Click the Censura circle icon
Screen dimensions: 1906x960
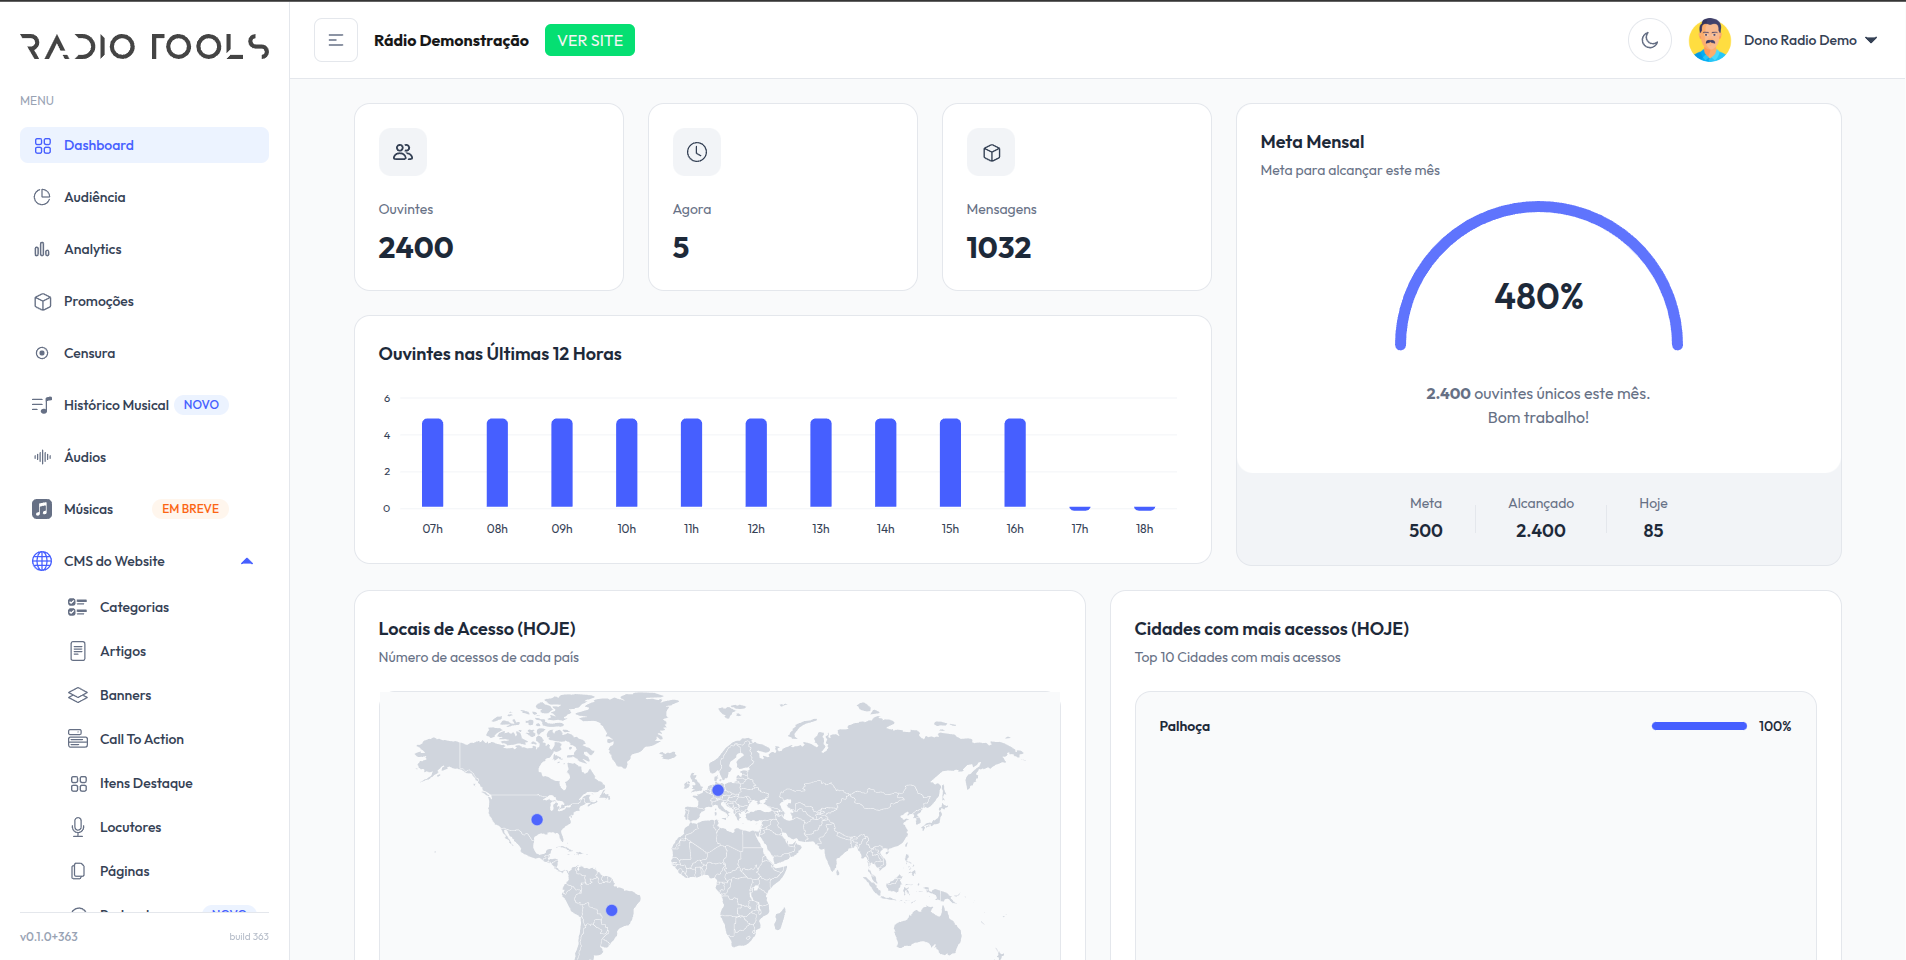click(x=42, y=353)
